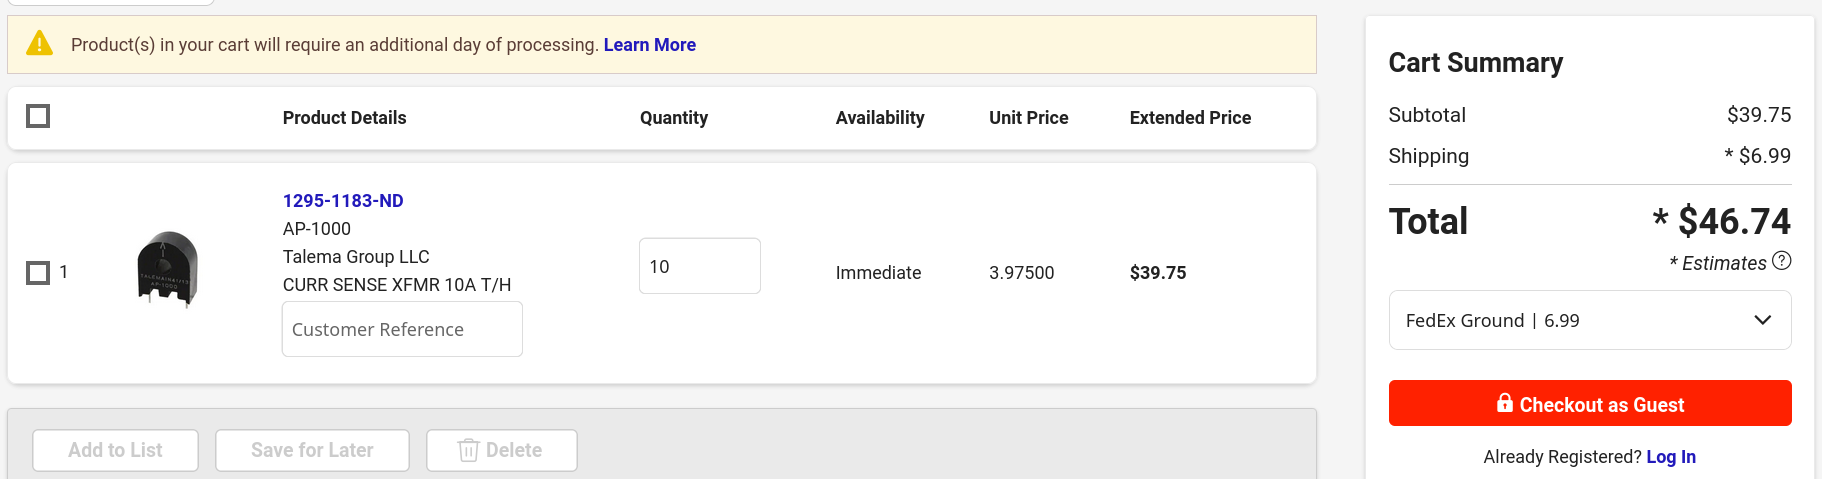
Task: Click the trash can icon beside Delete
Action: tap(468, 450)
